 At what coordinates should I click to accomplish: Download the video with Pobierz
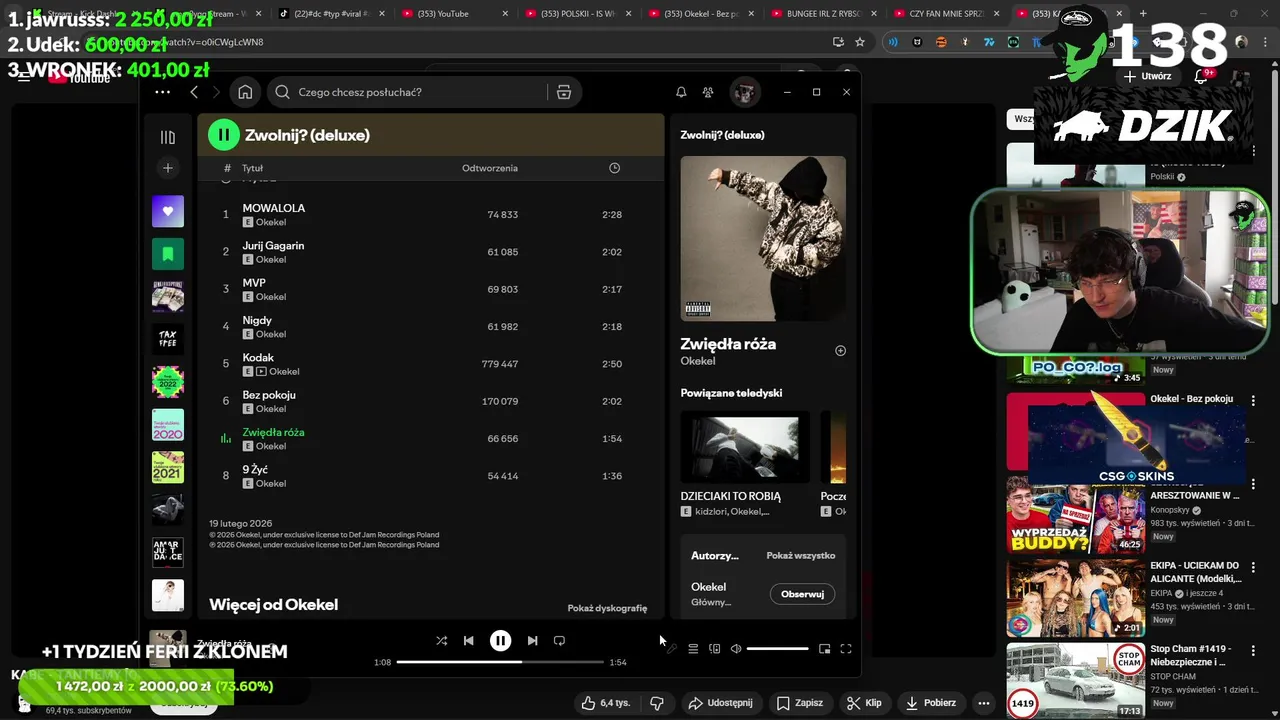(931, 703)
